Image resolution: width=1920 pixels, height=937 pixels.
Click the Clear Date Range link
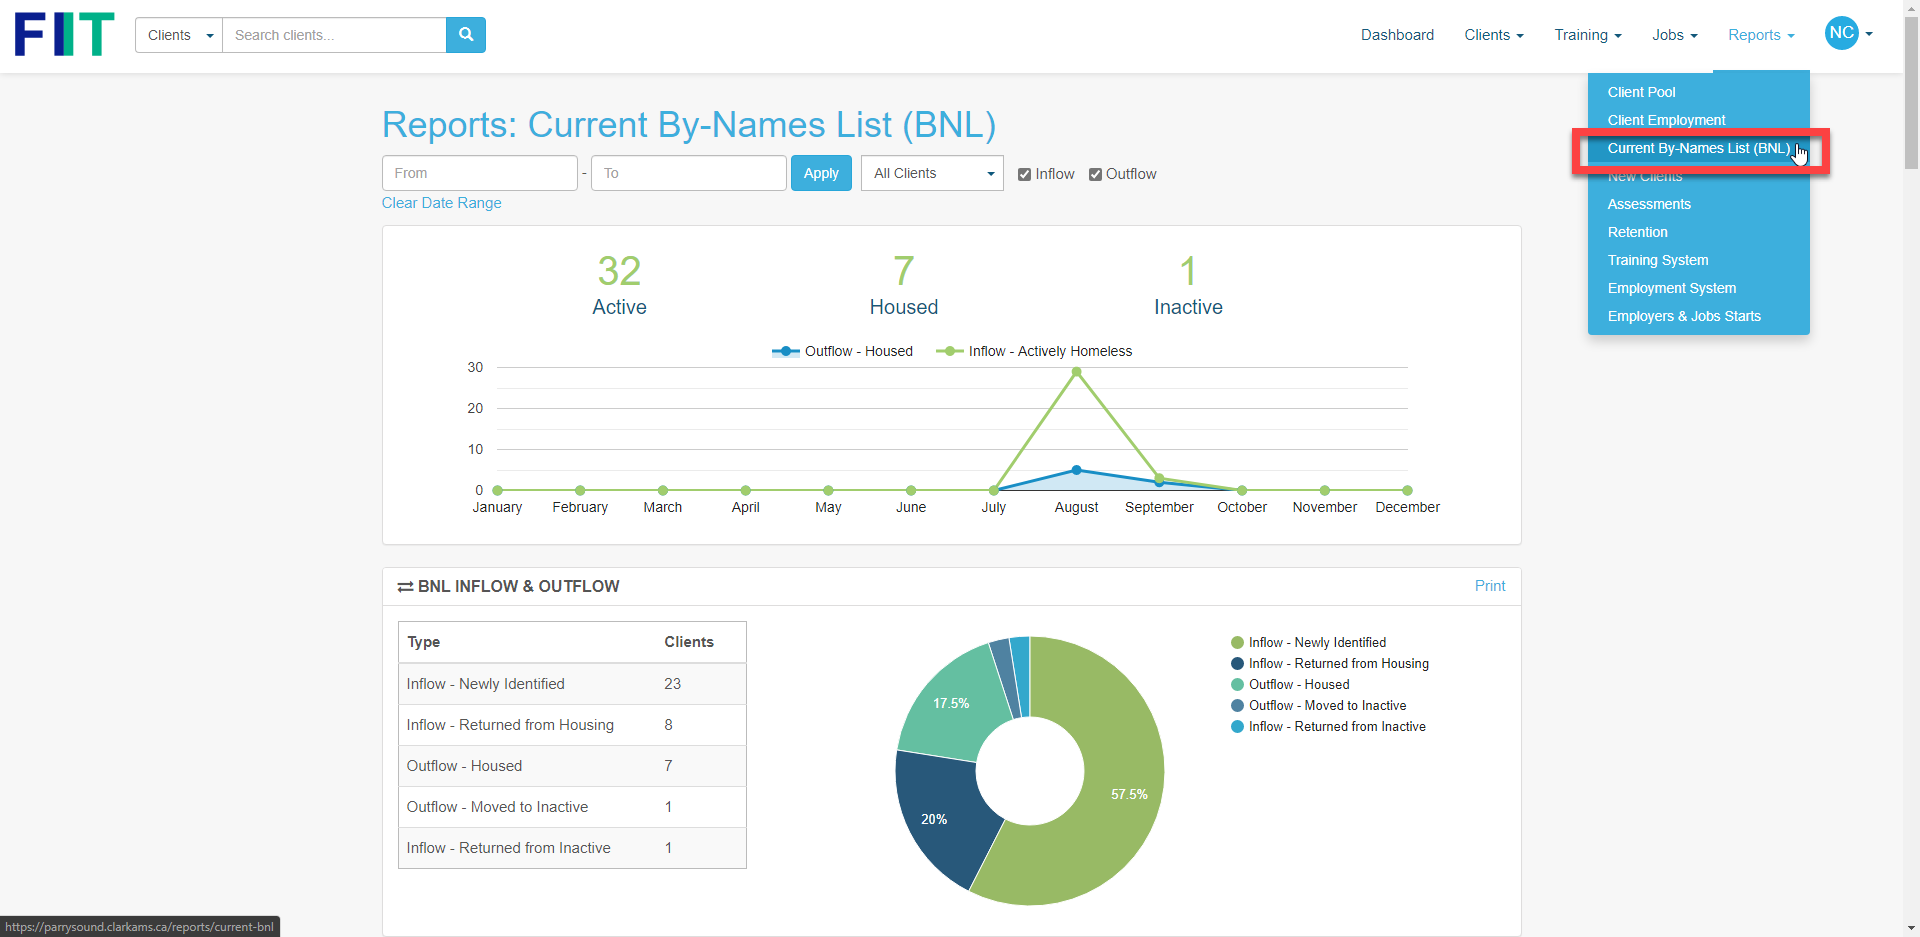tap(441, 203)
